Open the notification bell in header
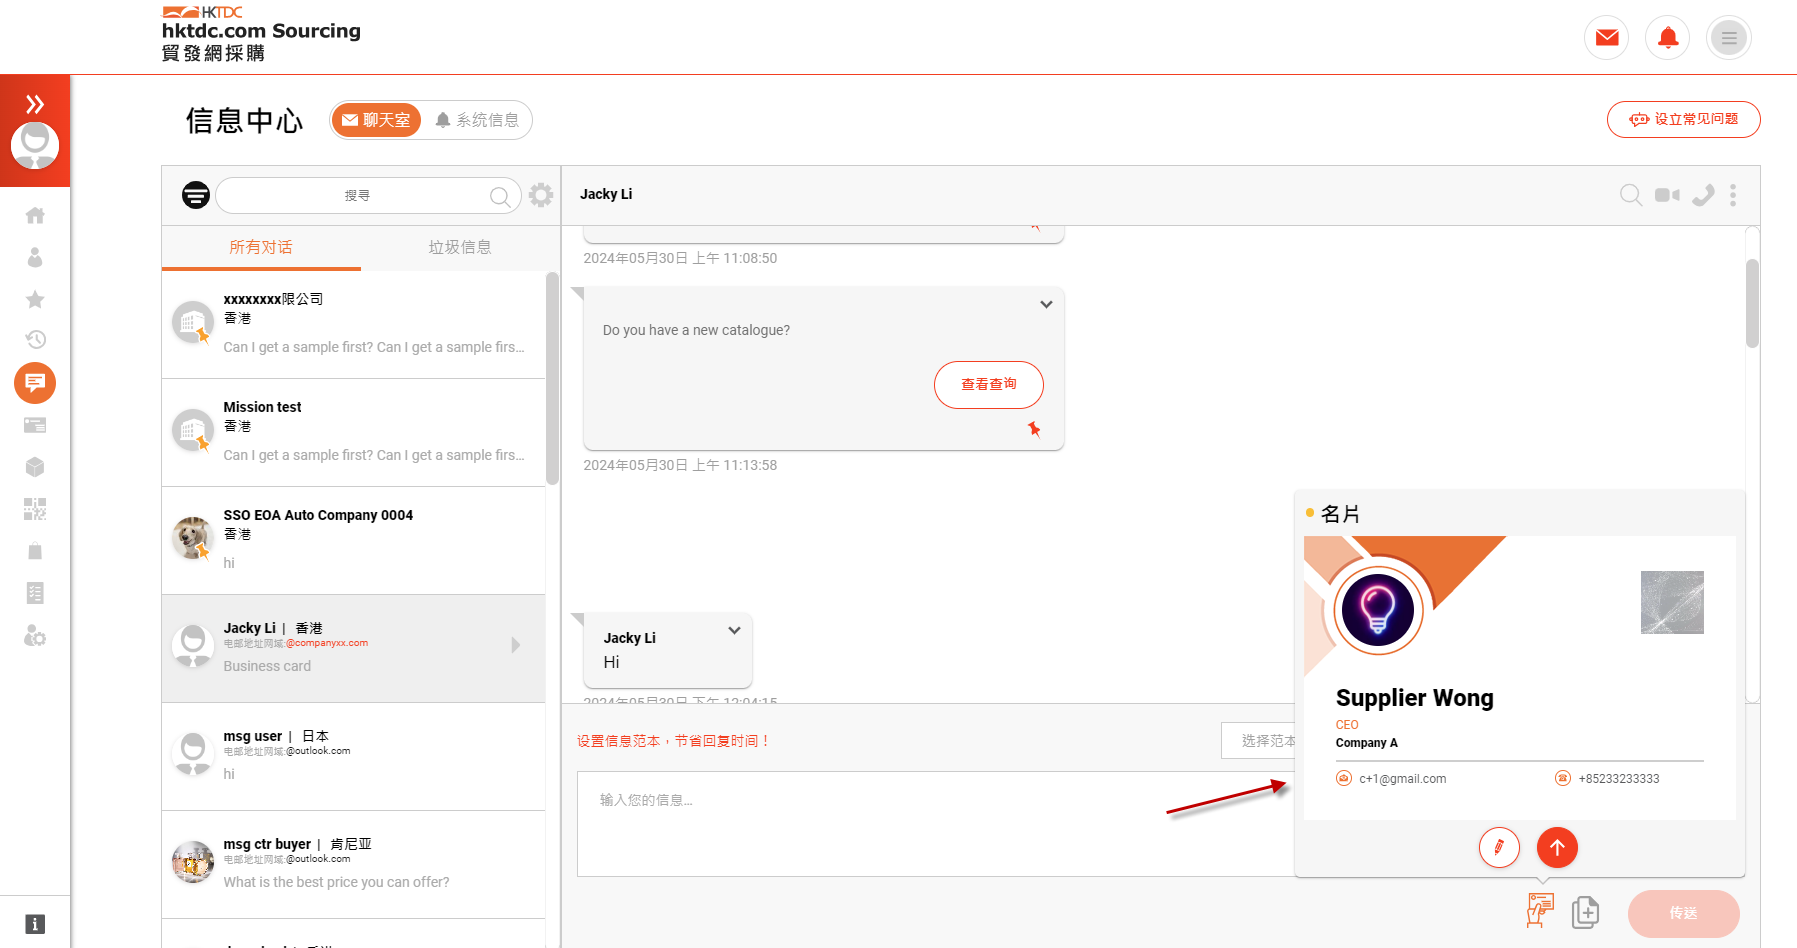1797x948 pixels. (x=1668, y=38)
